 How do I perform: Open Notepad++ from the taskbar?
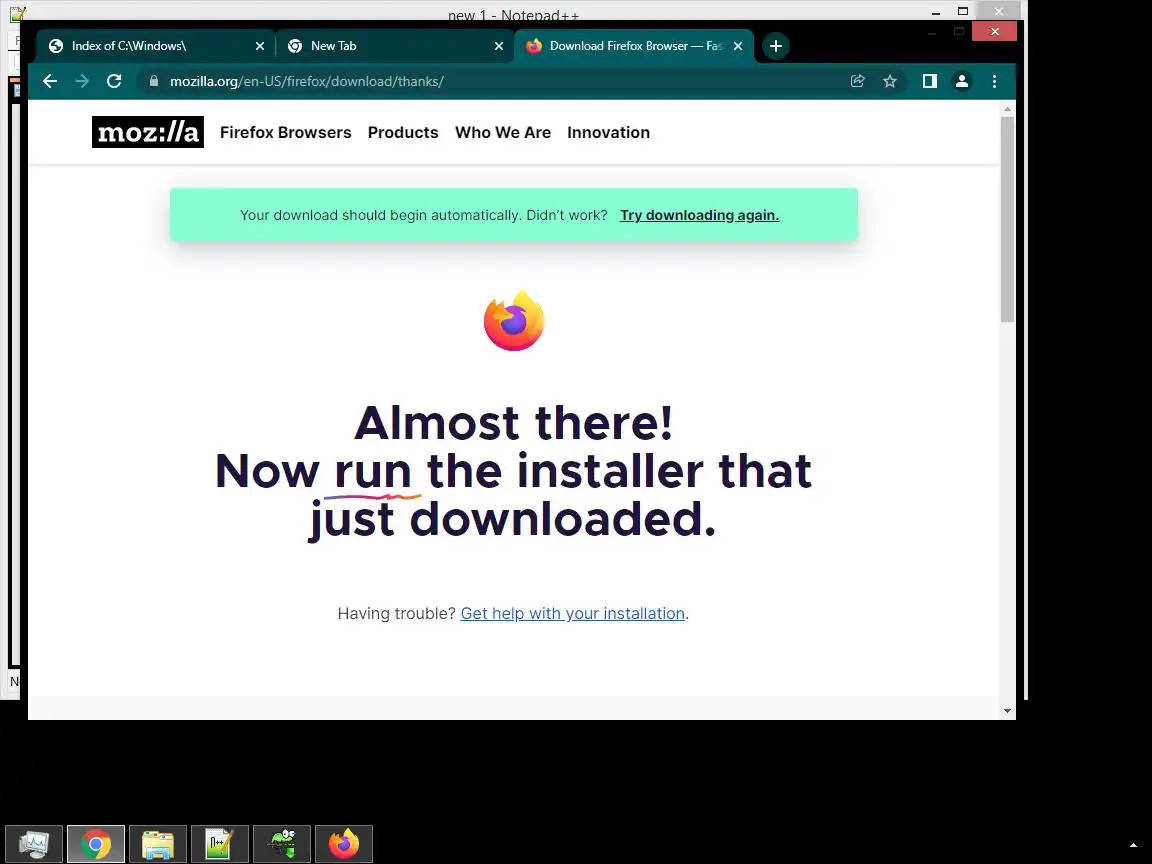click(x=220, y=843)
